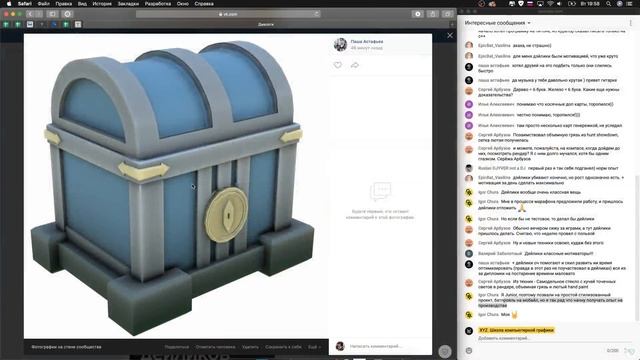Open the volume control in menu bar
Image resolution: width=640 pixels, height=360 pixels.
click(559, 4)
